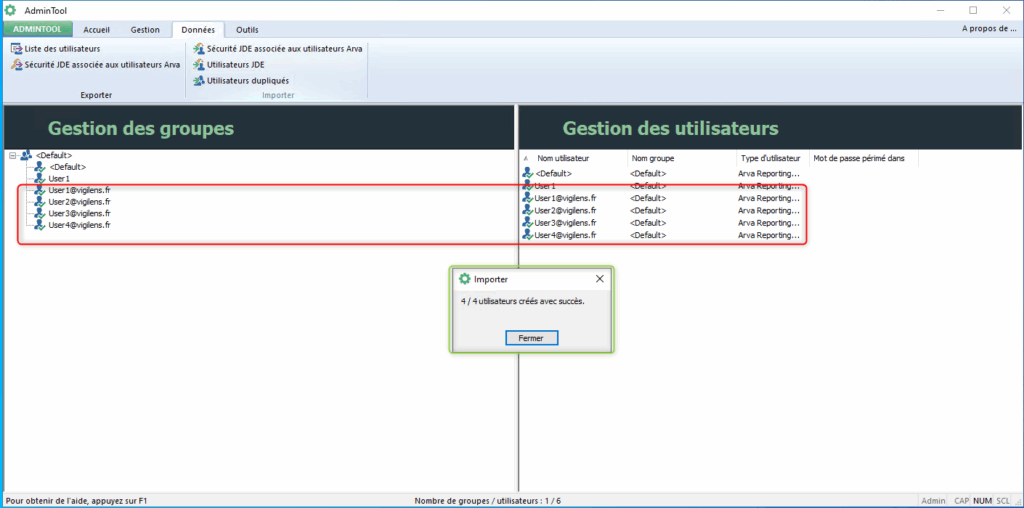Click the Sécurité JDE export icon
This screenshot has height=508, width=1024.
click(17, 65)
